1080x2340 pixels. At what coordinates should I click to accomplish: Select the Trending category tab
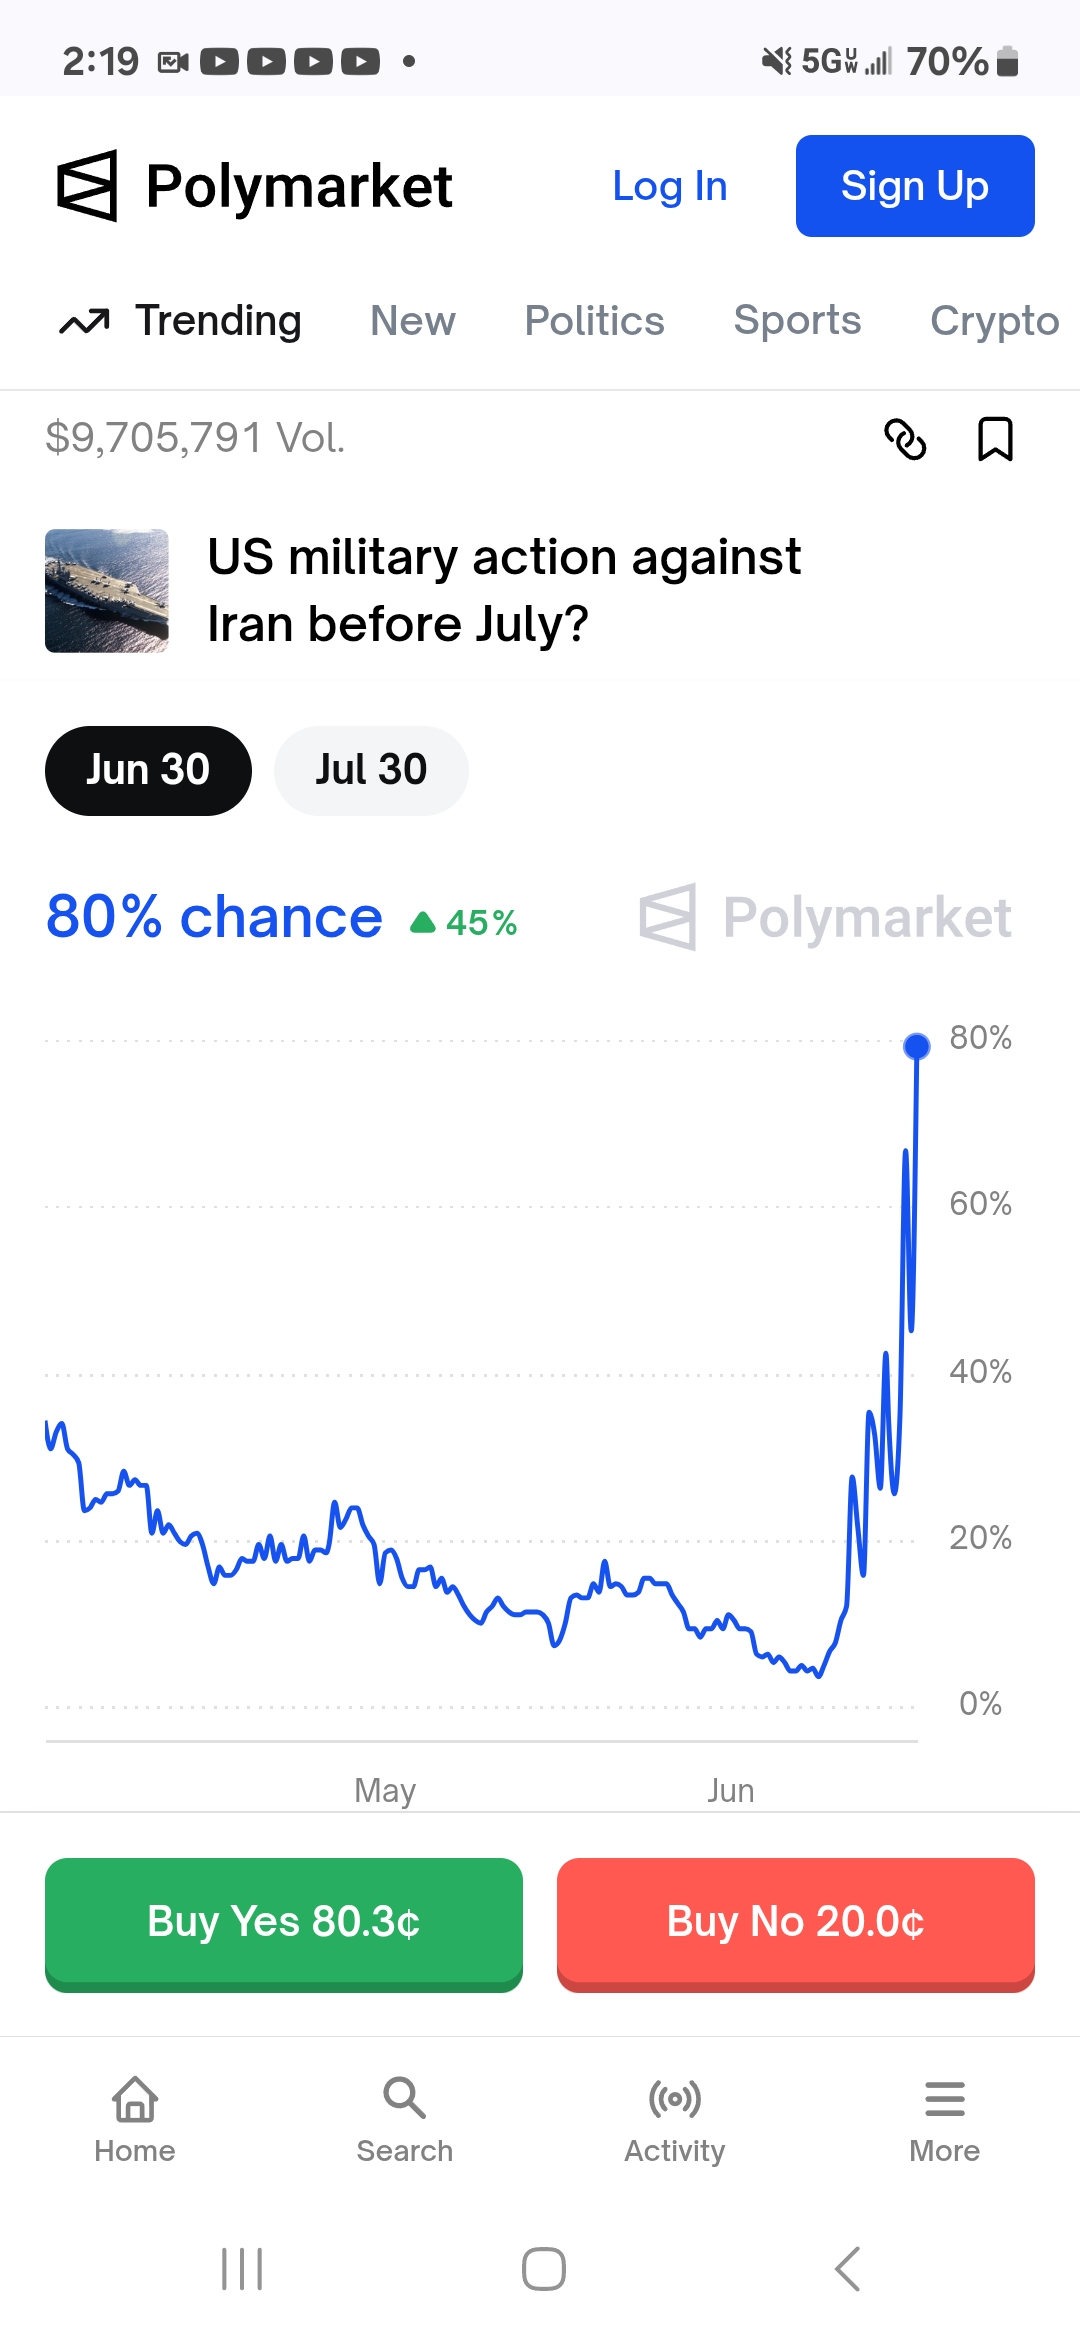click(x=181, y=321)
